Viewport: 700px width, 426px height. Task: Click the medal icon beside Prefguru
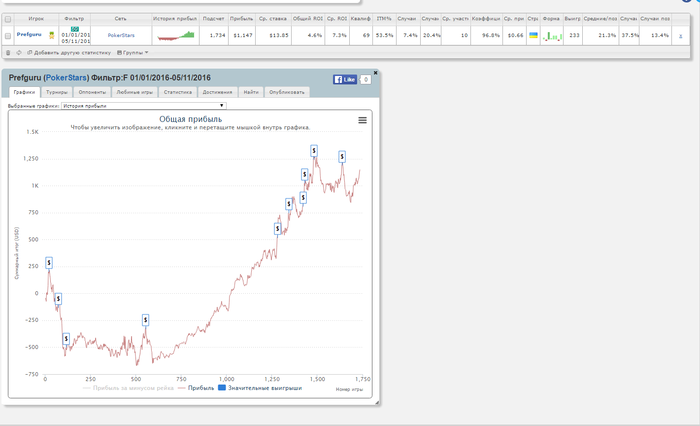click(x=51, y=35)
